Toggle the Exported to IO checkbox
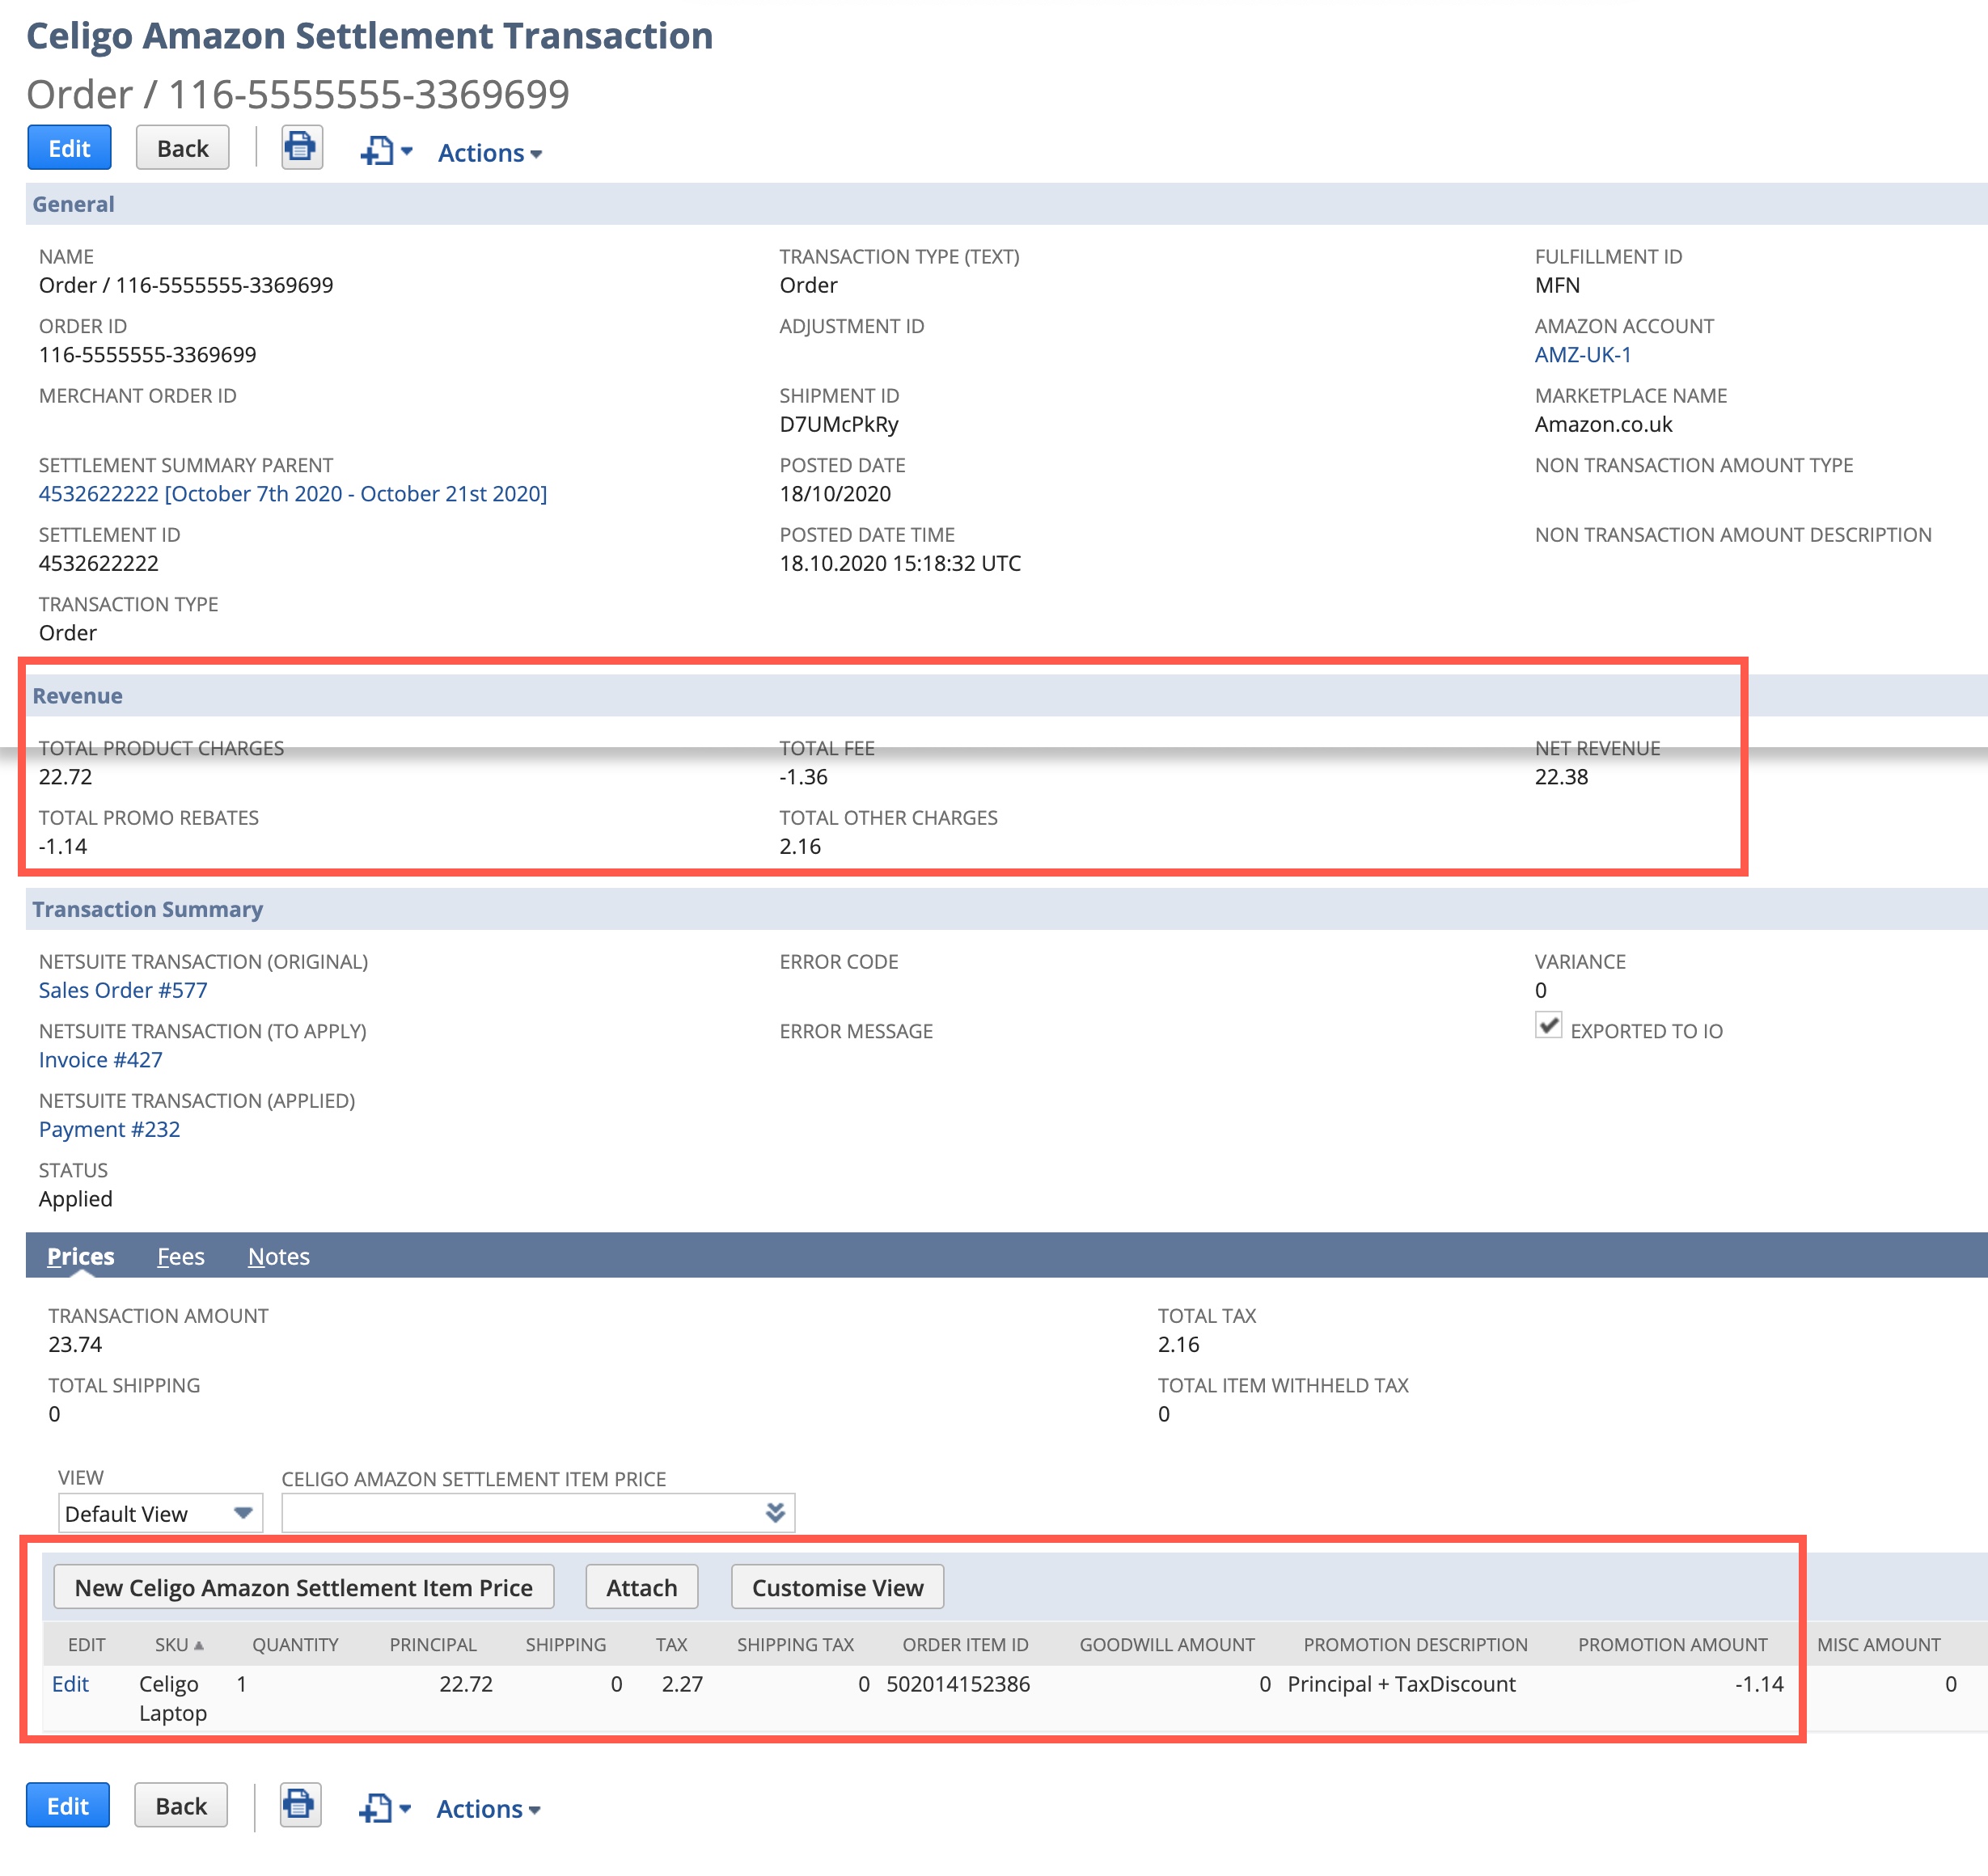The height and width of the screenshot is (1876, 1988). (1548, 1026)
